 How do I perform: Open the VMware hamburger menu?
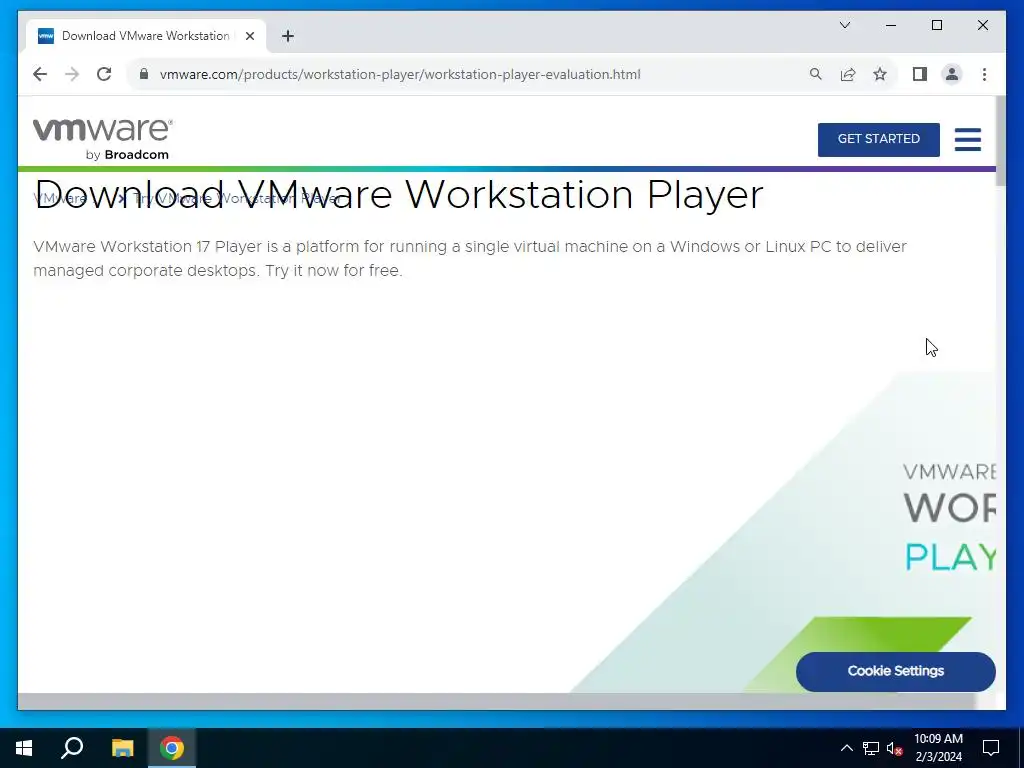pos(967,139)
